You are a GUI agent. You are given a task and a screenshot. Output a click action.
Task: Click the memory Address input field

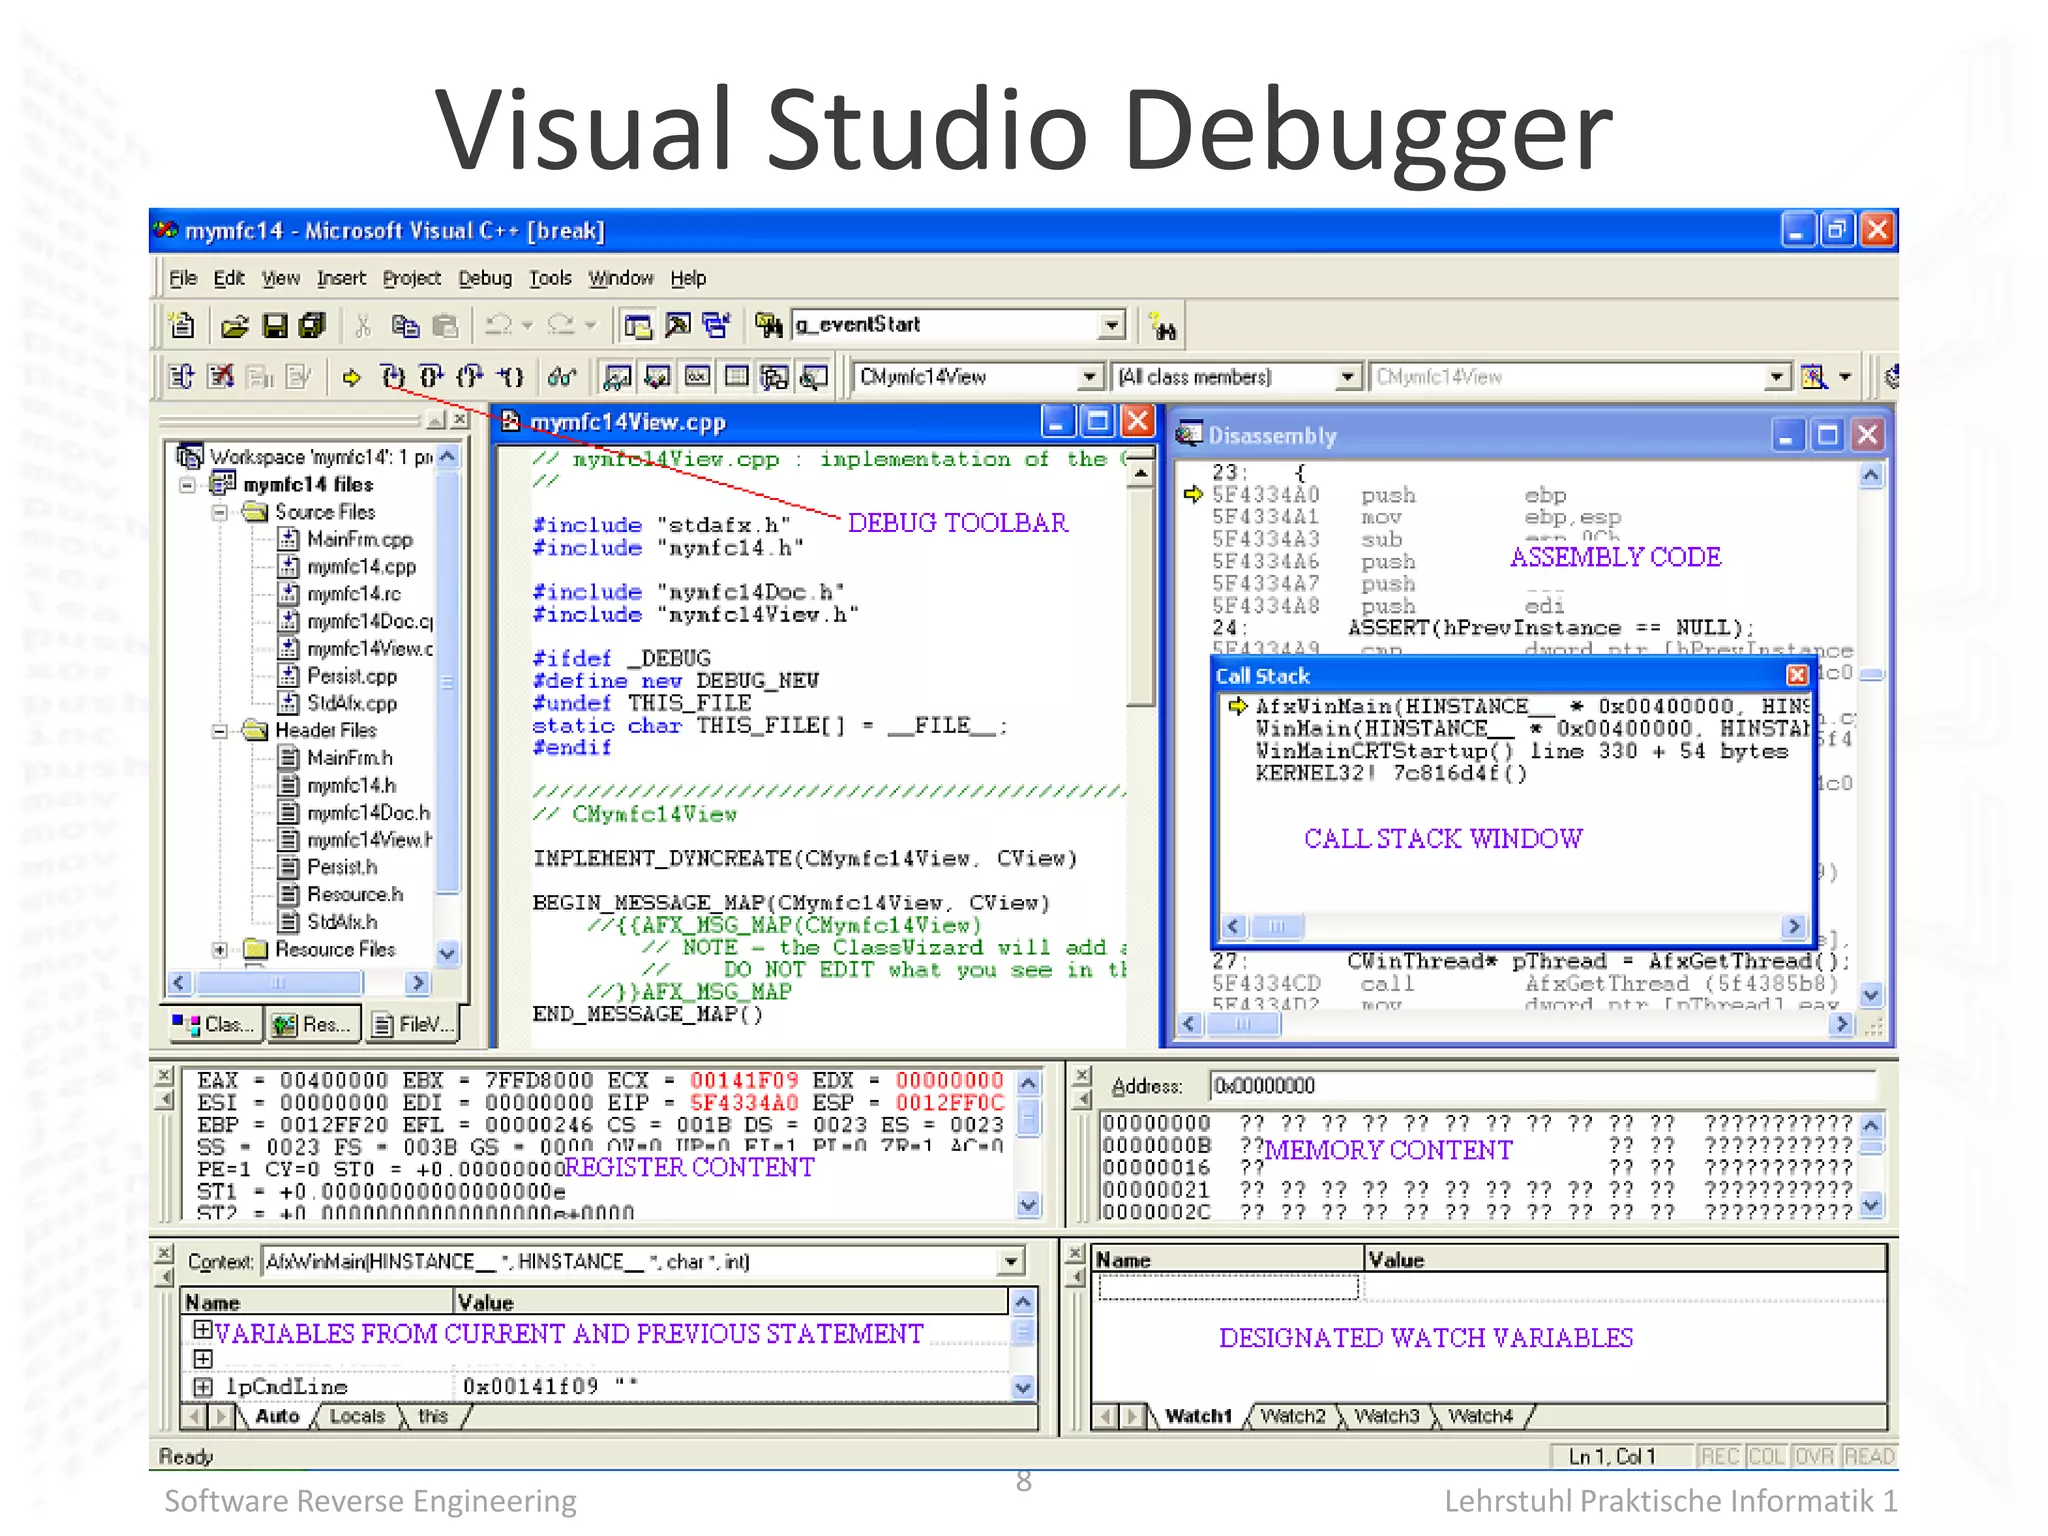1542,1086
